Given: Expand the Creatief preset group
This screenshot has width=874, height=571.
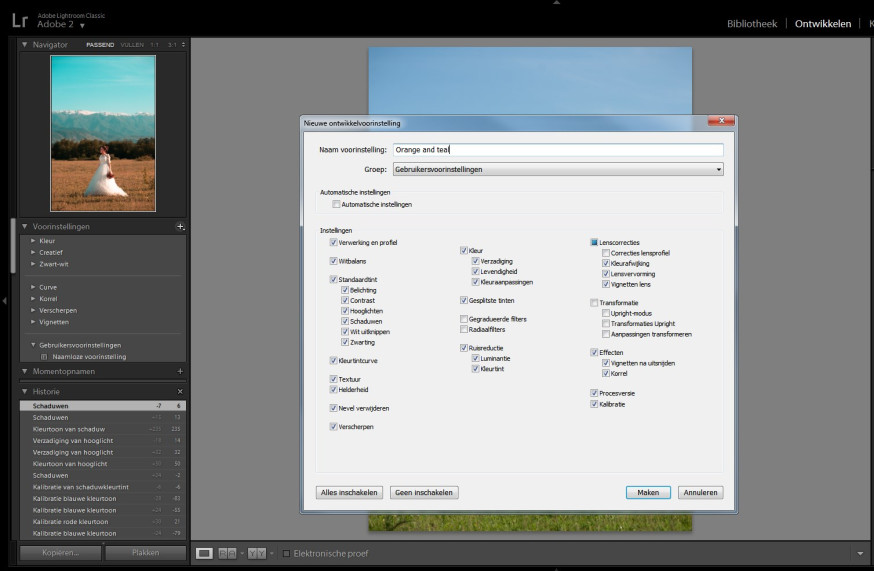Looking at the screenshot, I should pos(33,253).
